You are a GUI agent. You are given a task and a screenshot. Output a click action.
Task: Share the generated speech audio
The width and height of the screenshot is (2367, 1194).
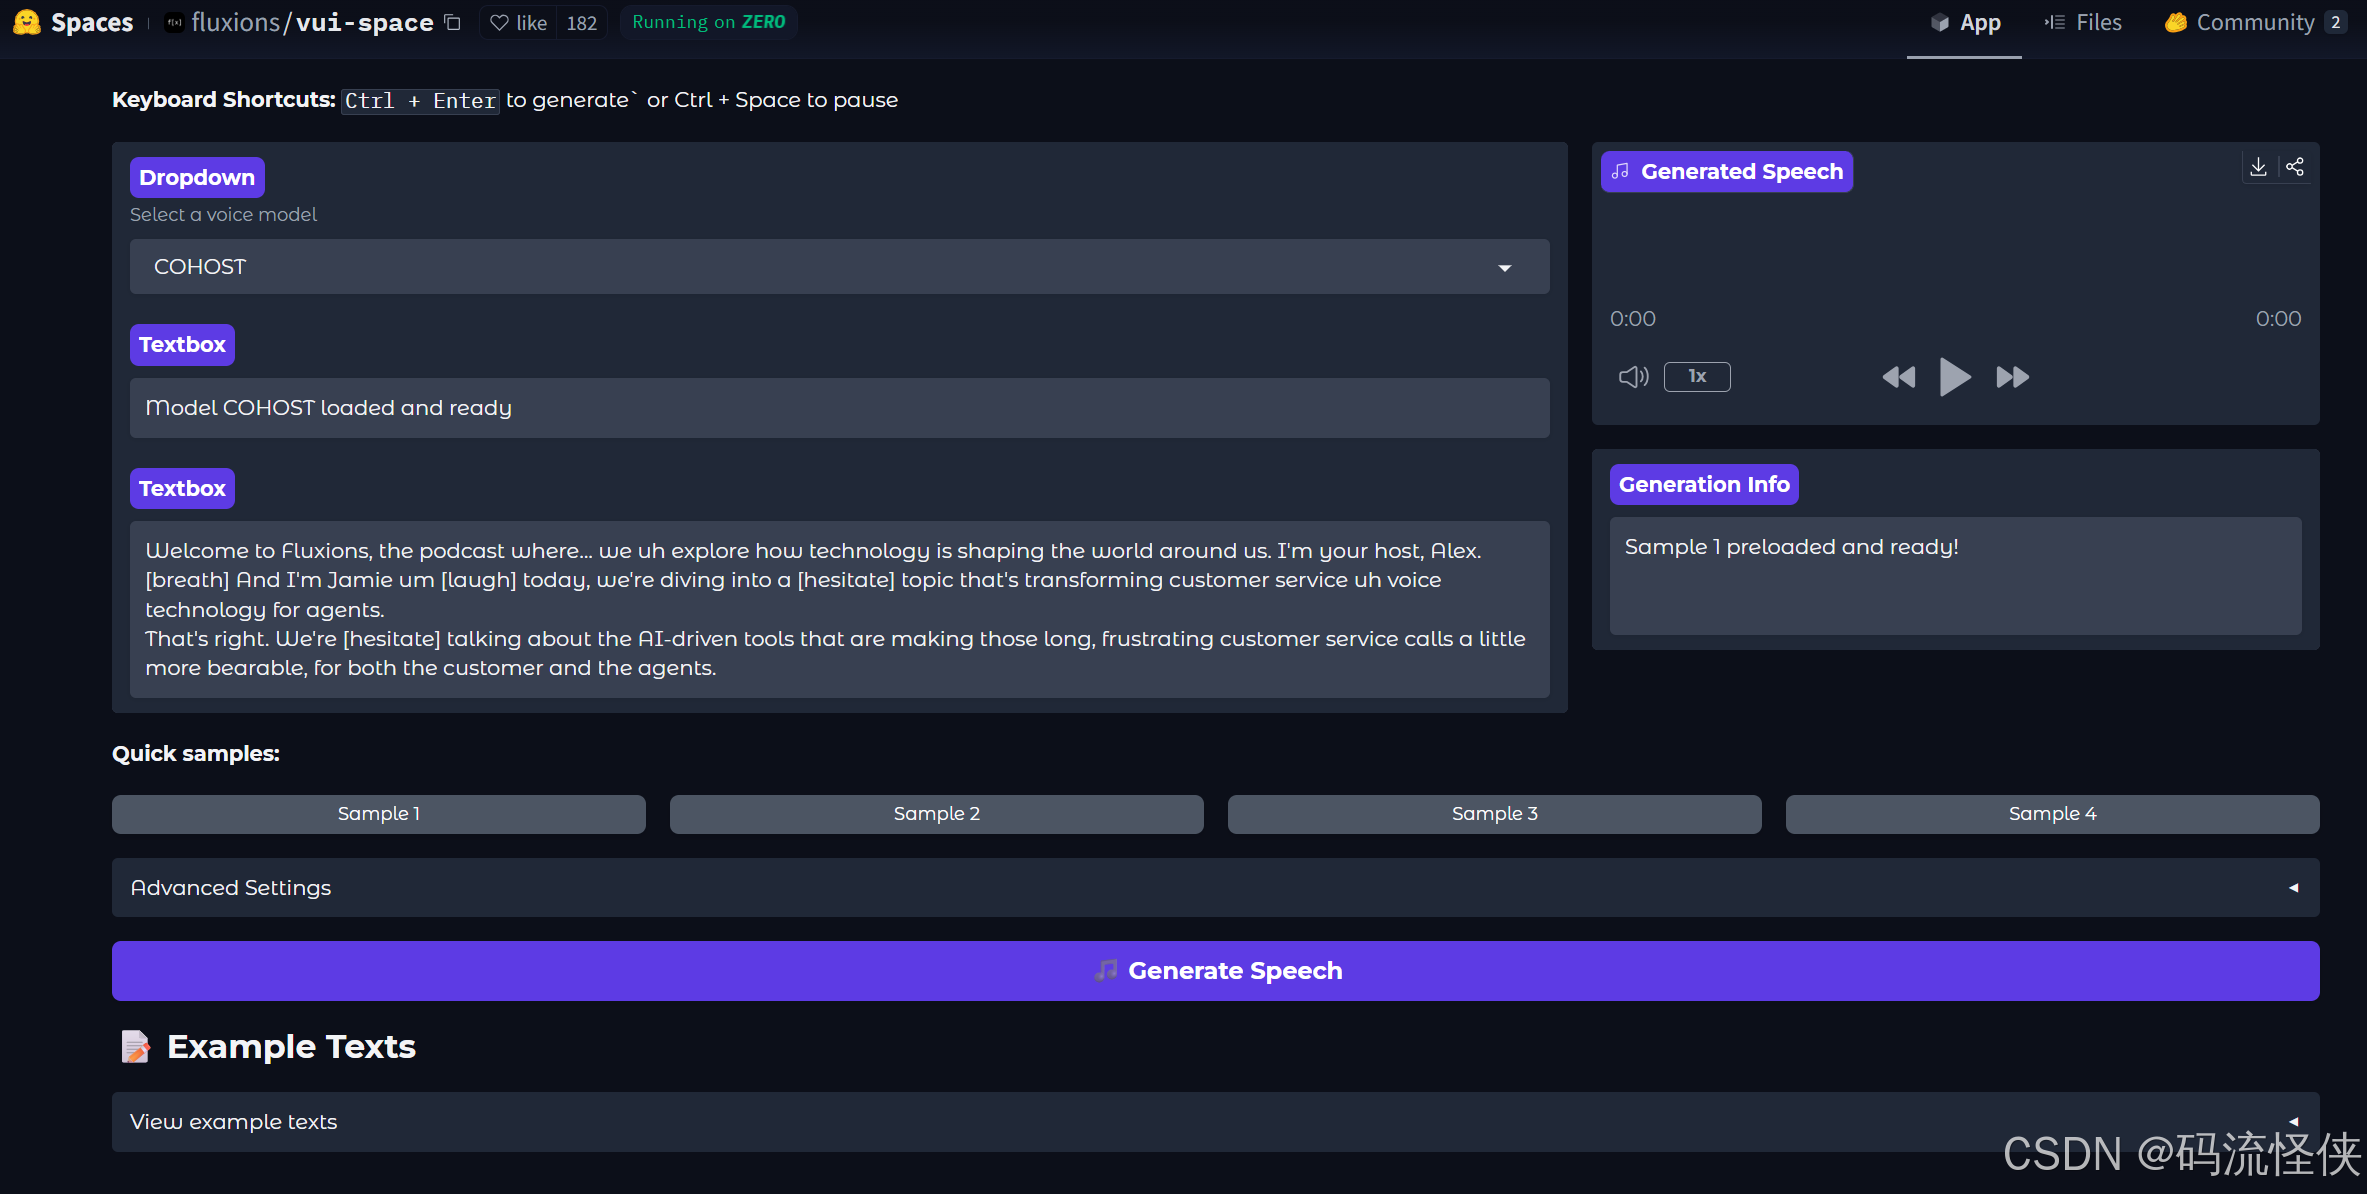(x=2295, y=167)
